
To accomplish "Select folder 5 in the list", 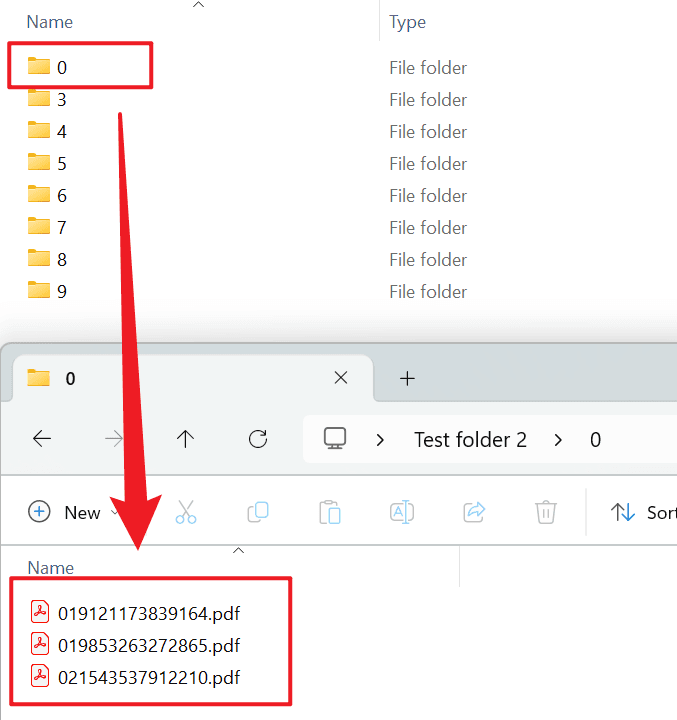I will pyautogui.click(x=62, y=163).
